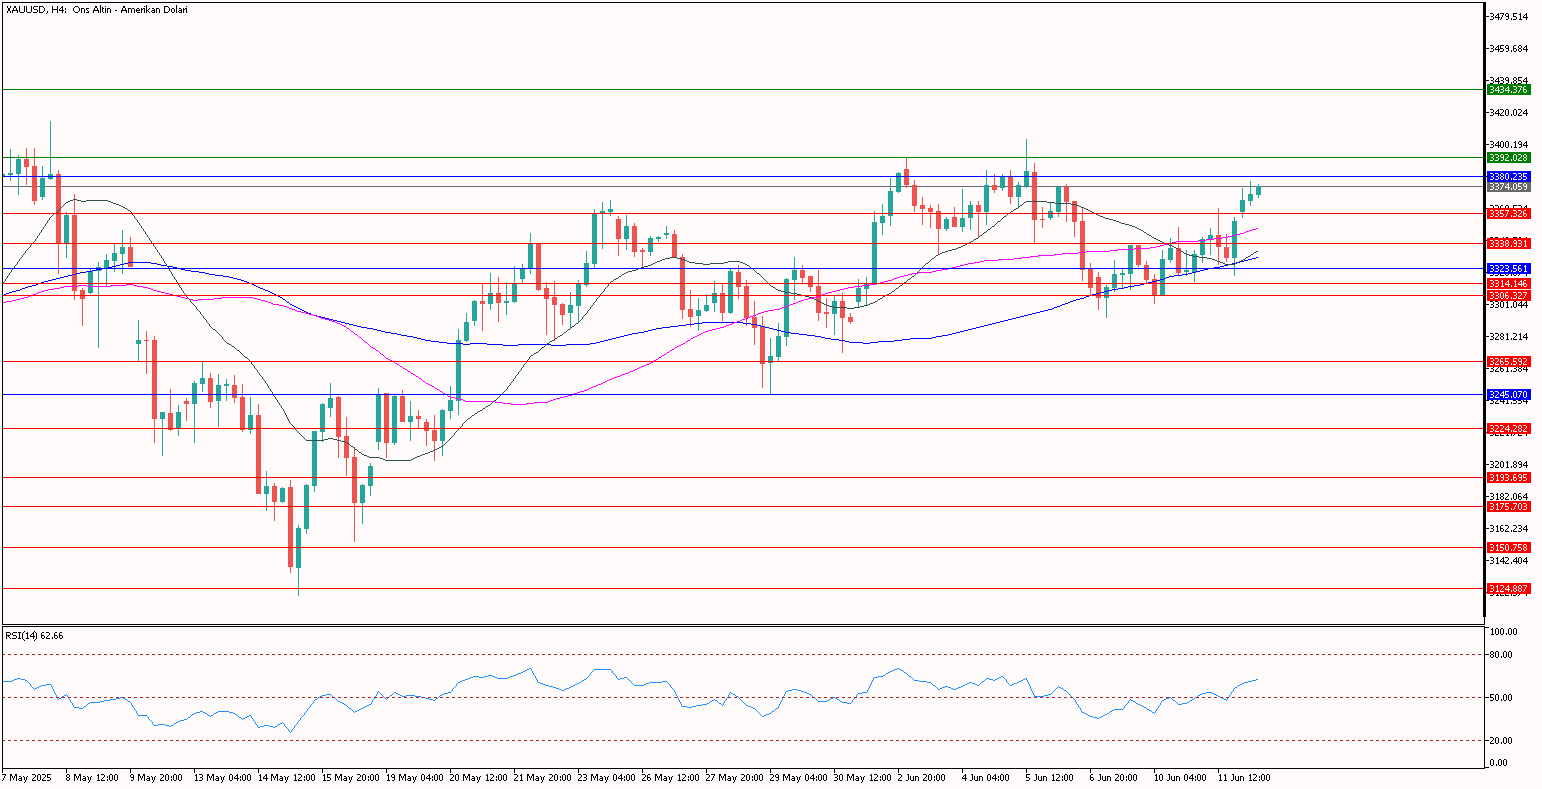The image size is (1542, 789).
Task: Select the RSI scale 20.00 value
Action: click(x=1503, y=741)
